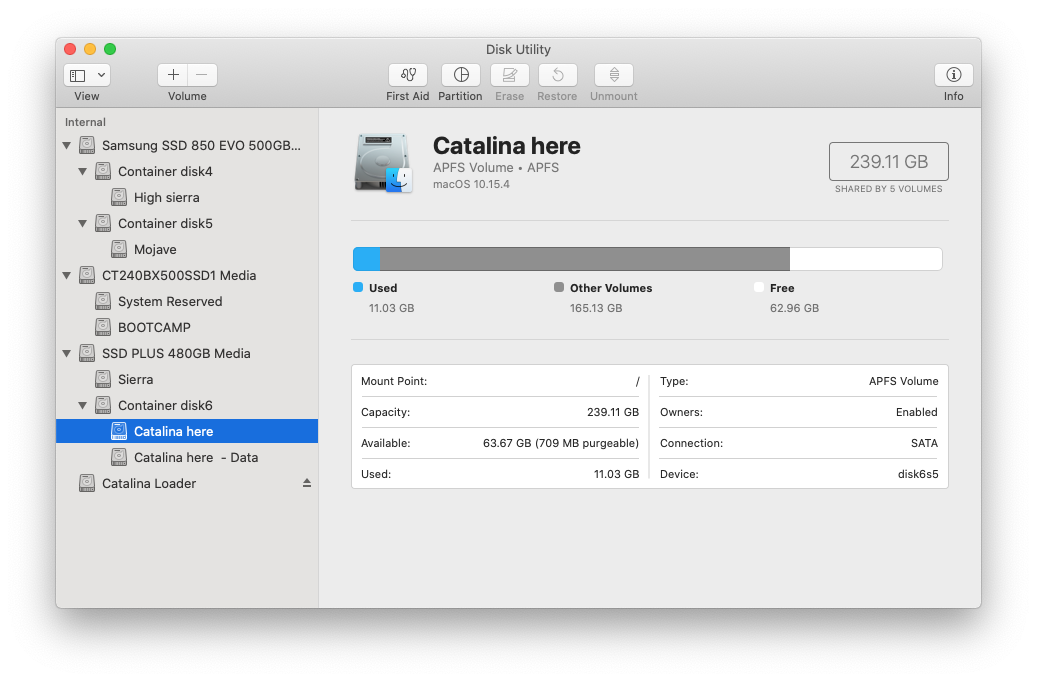Click the Erase toolbar icon

(x=509, y=75)
